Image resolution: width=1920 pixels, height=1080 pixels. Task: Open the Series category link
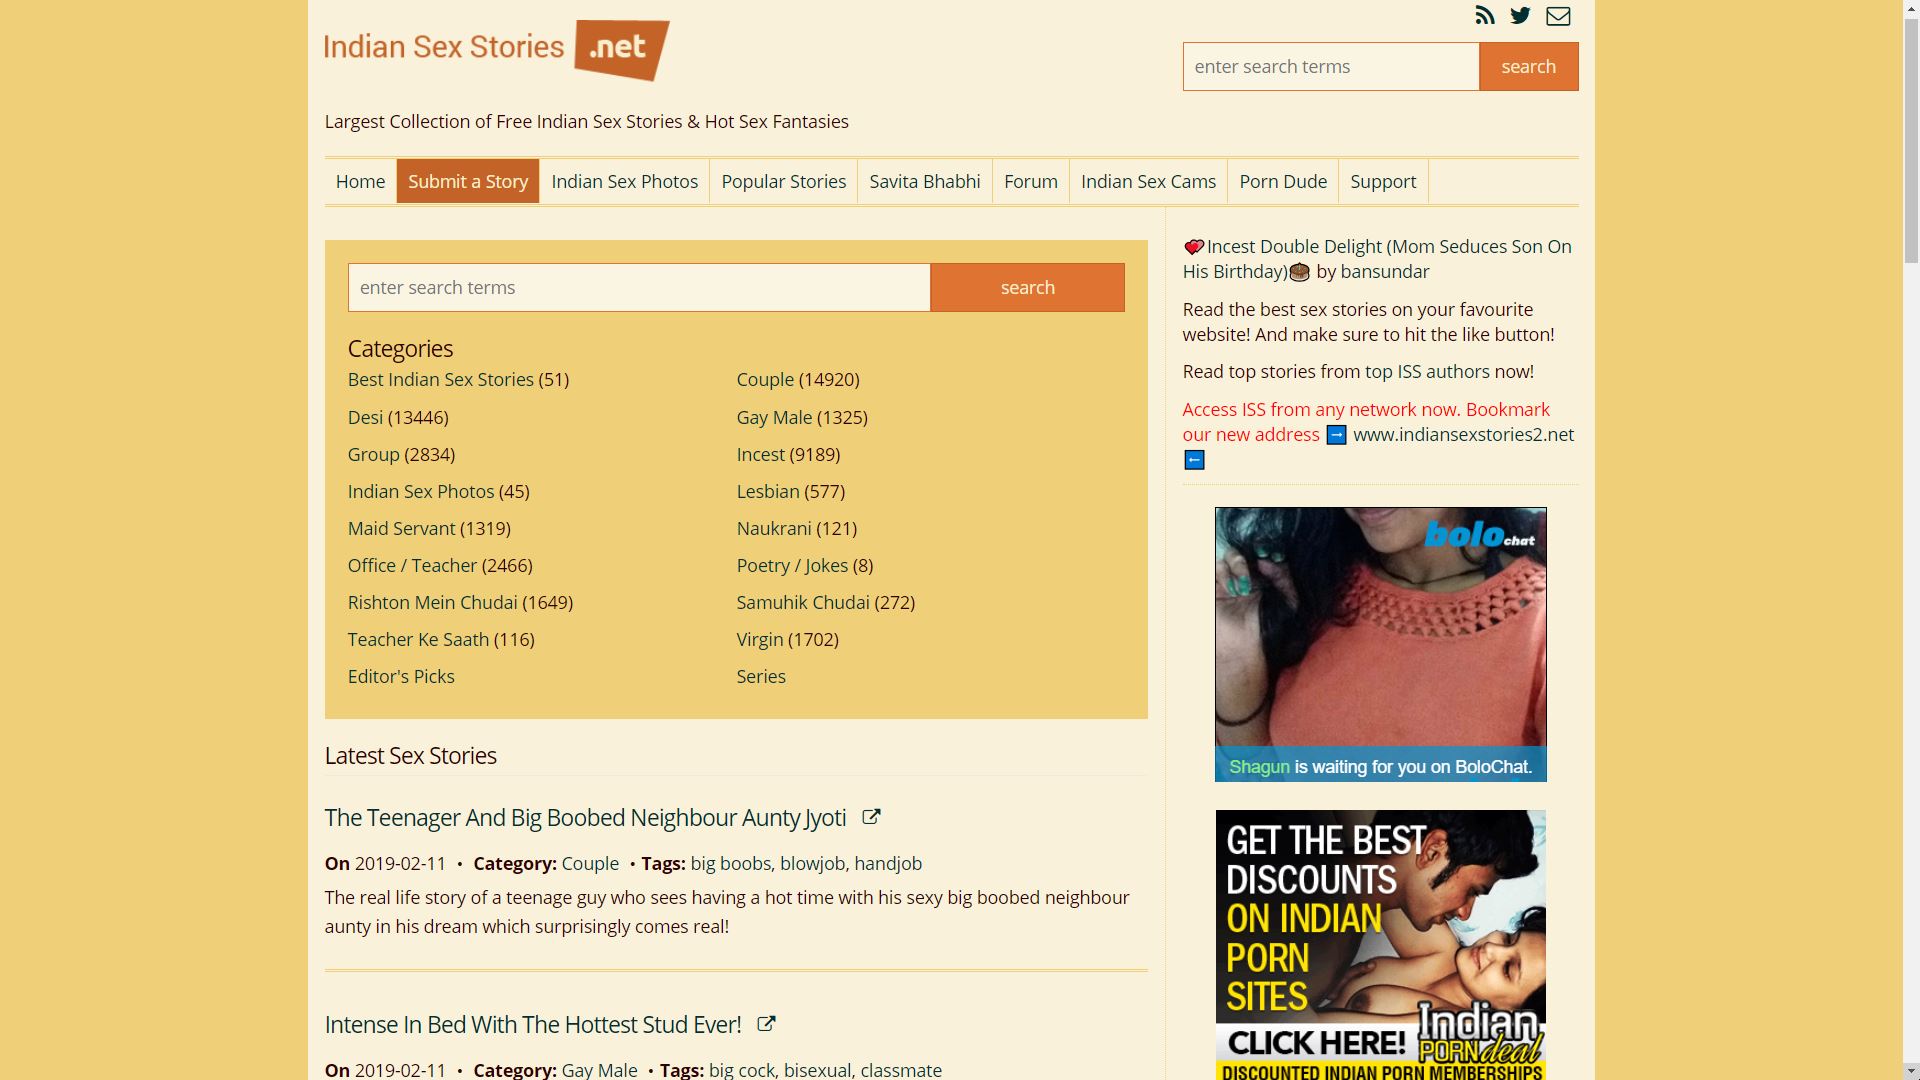tap(761, 676)
